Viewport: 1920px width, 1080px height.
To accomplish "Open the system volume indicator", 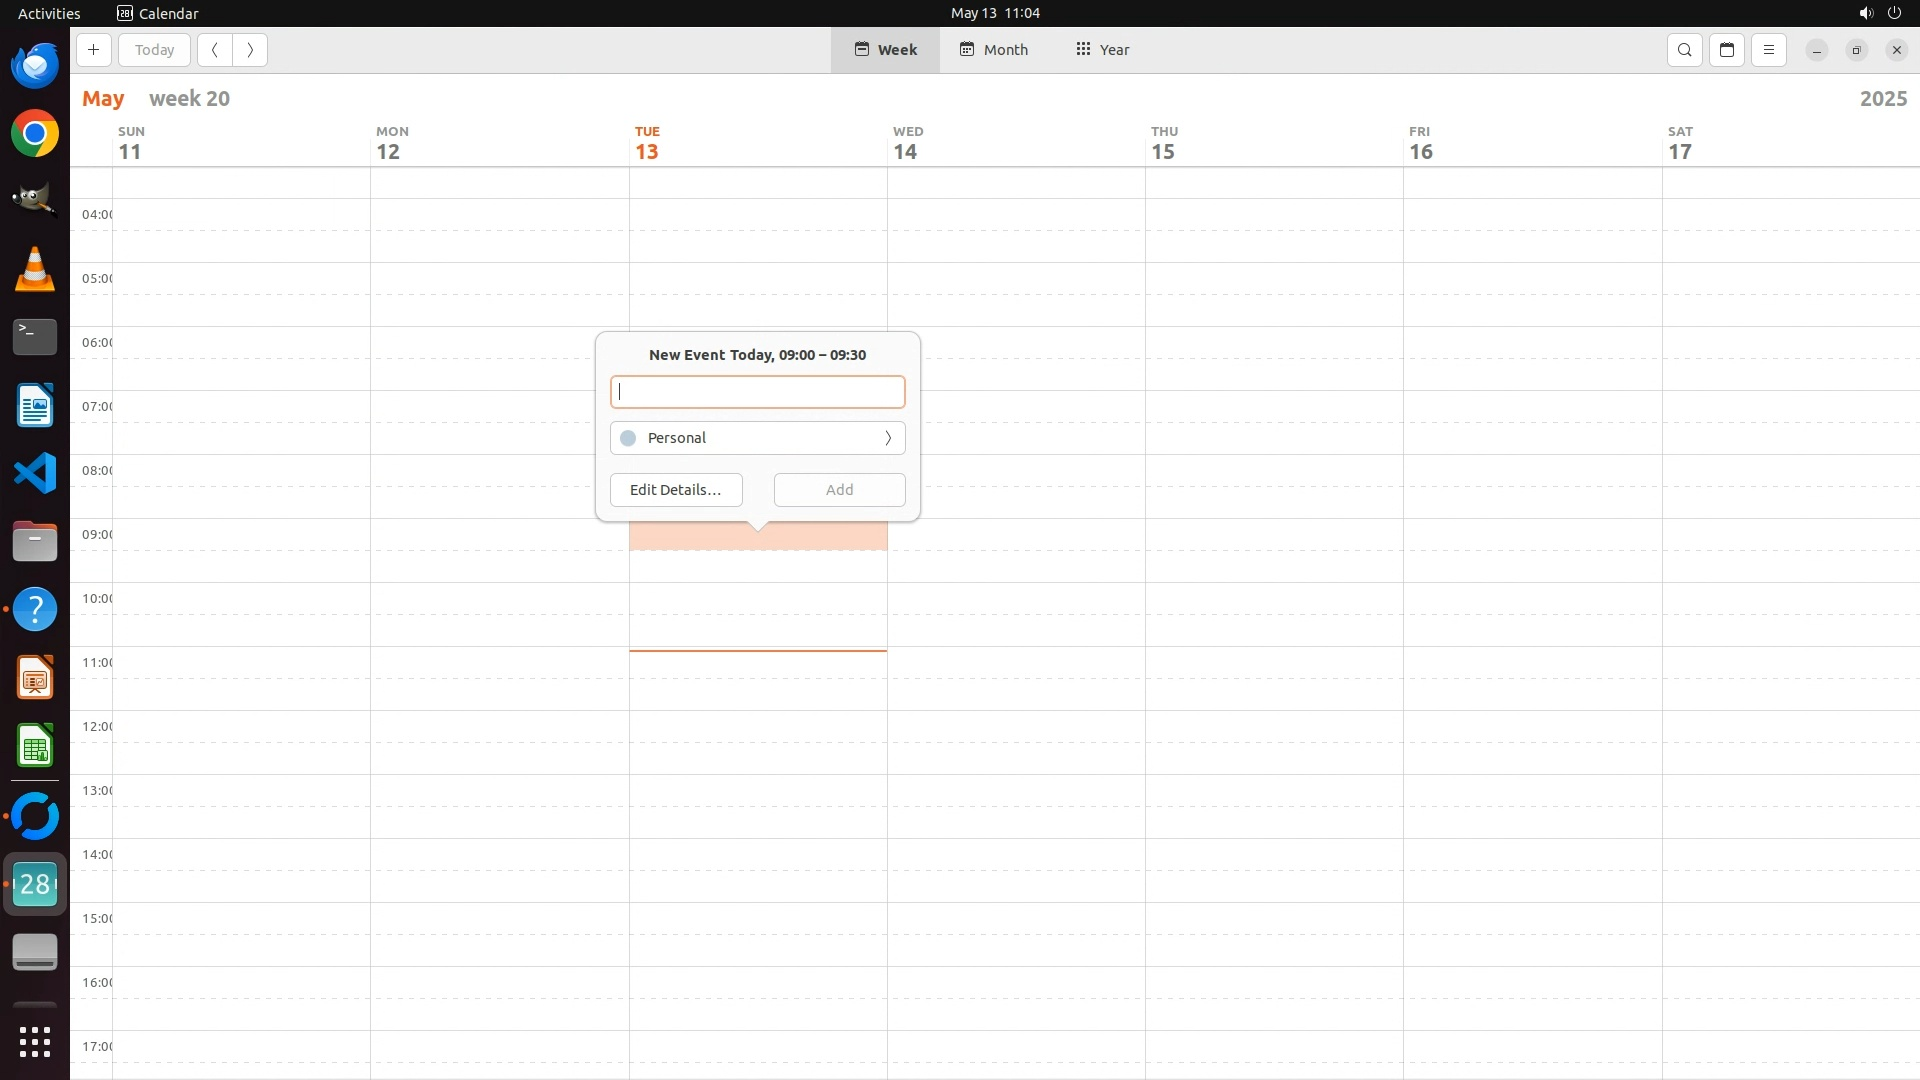I will tap(1865, 13).
